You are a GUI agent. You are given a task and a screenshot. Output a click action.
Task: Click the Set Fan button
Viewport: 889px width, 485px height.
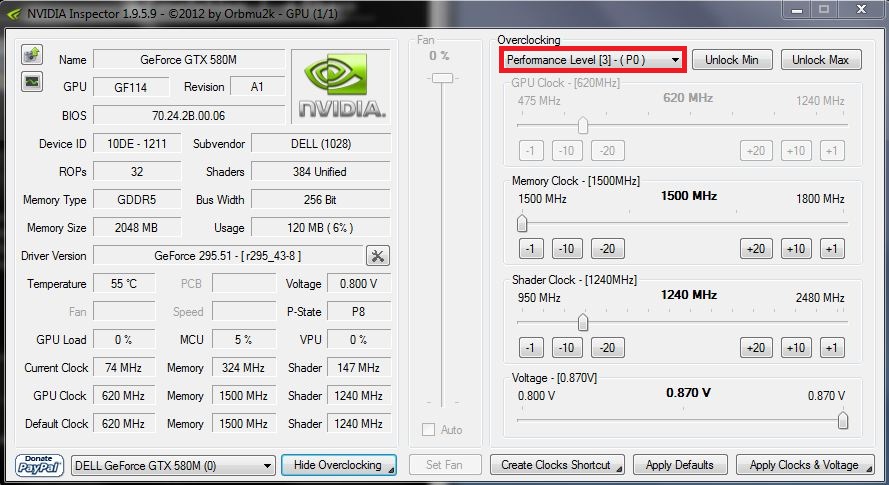point(444,465)
